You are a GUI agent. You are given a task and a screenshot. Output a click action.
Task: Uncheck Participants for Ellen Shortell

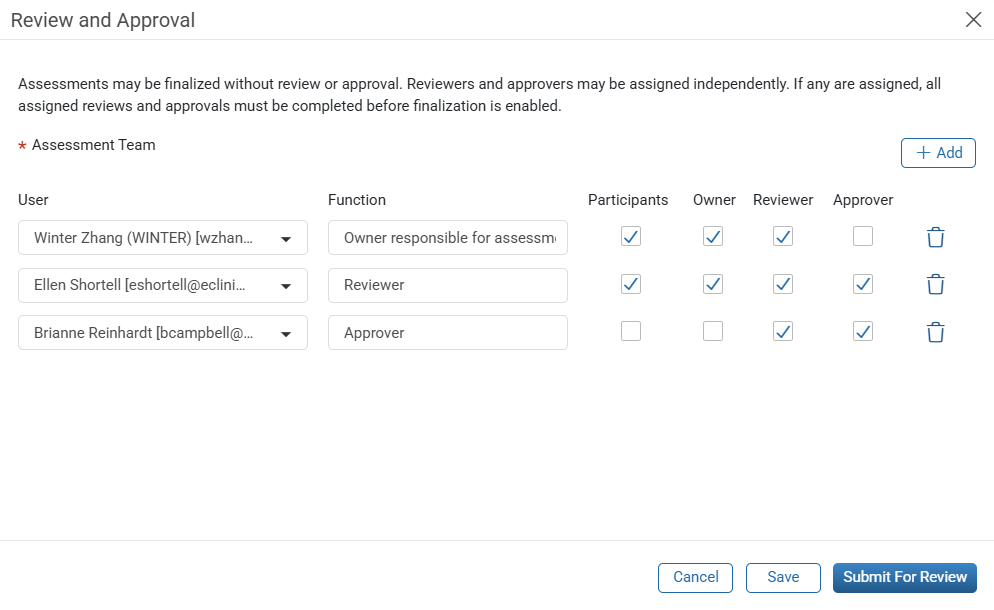click(631, 284)
